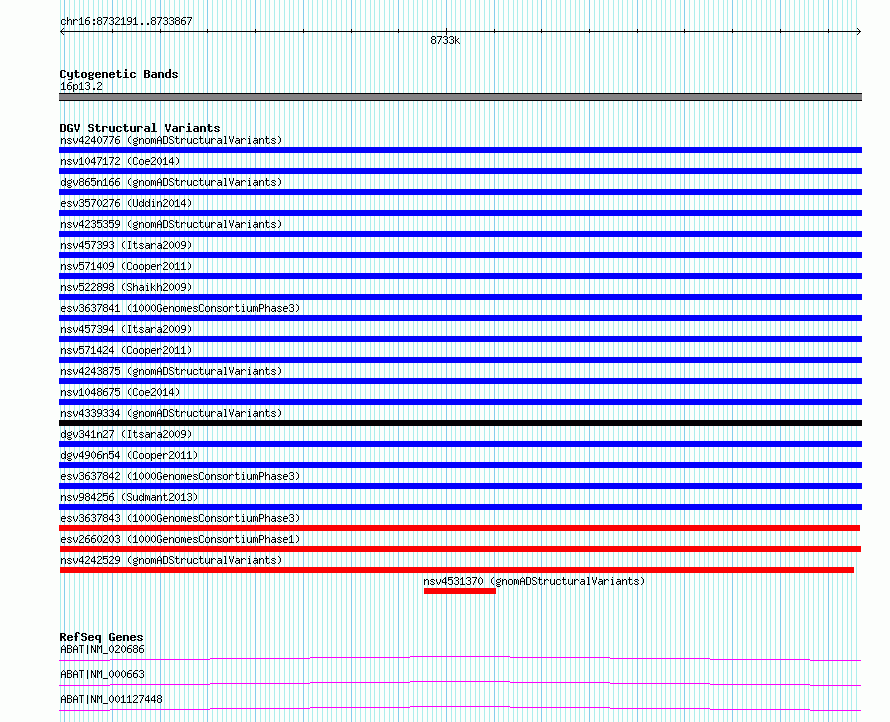The width and height of the screenshot is (890, 722).
Task: Click the 8733k ruler position label
Action: click(445, 40)
